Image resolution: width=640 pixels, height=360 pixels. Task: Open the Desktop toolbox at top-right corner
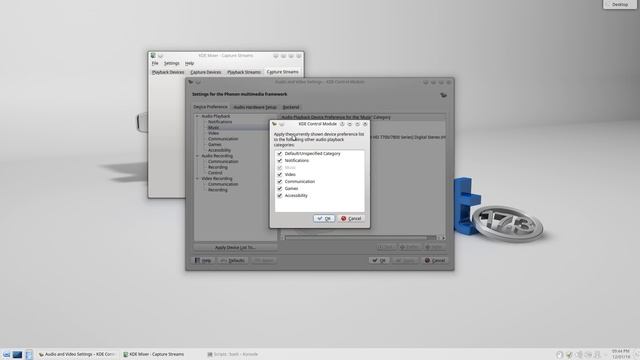(x=620, y=4)
